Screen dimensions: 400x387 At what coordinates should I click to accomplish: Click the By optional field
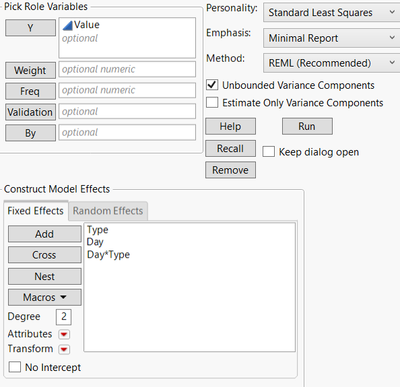(x=127, y=132)
